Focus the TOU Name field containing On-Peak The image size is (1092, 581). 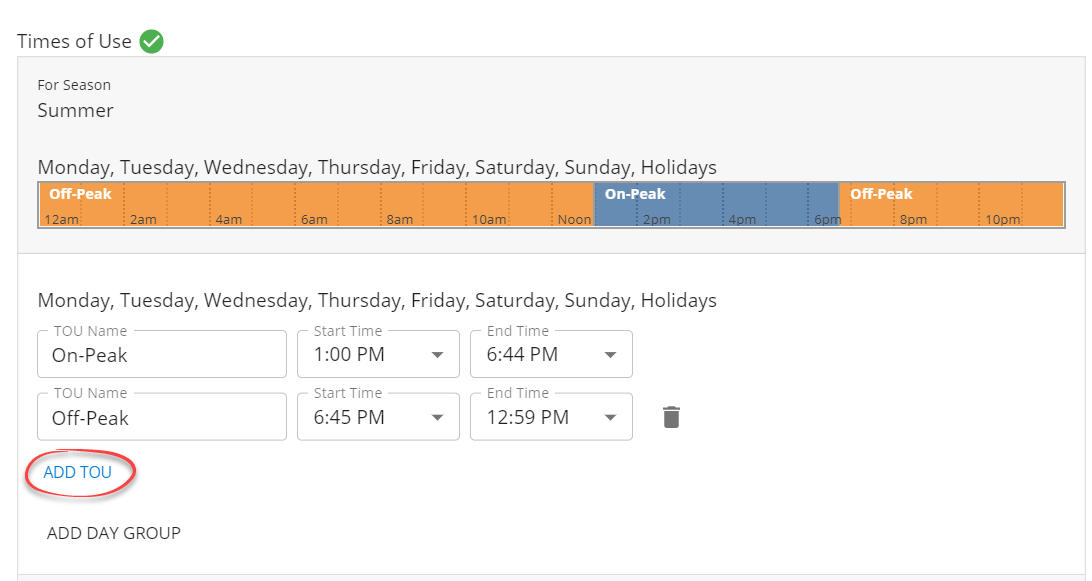[162, 354]
